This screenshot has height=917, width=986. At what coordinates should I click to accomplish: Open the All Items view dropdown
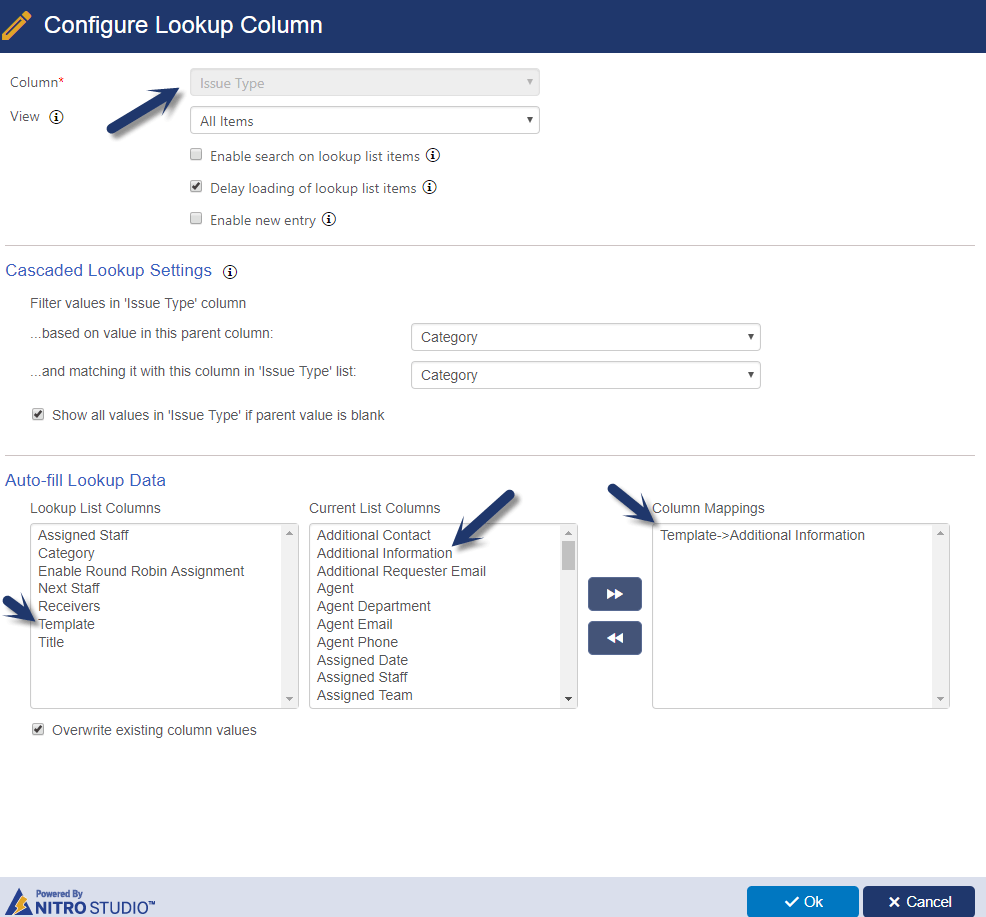365,120
